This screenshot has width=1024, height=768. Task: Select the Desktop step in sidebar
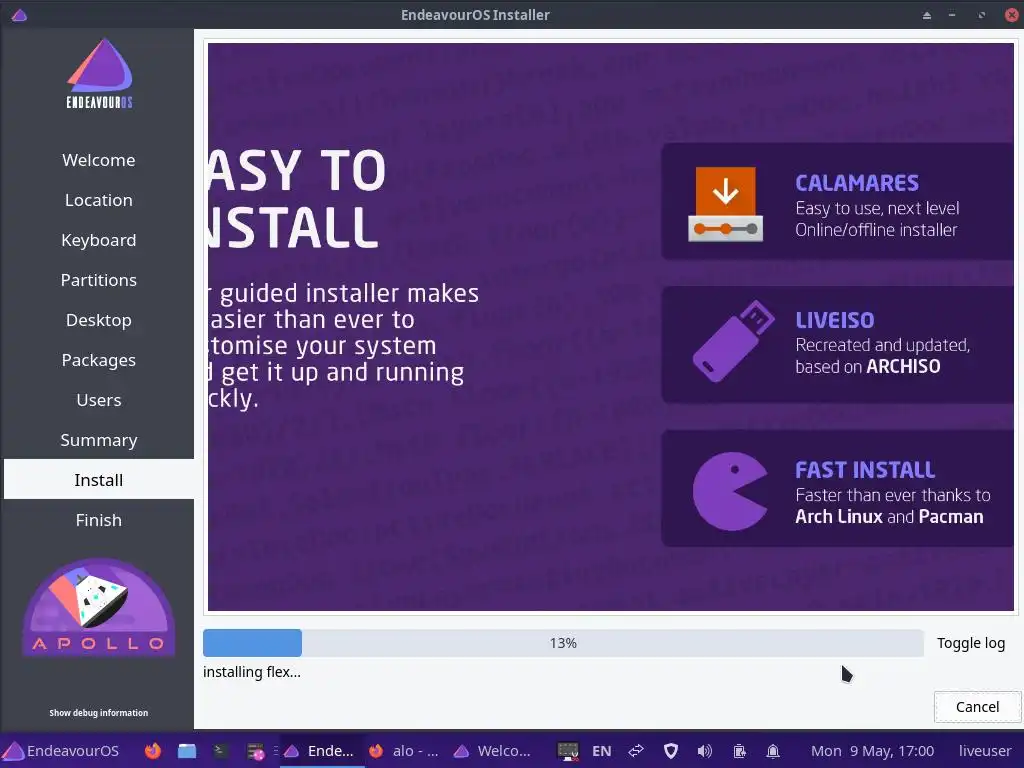(99, 320)
